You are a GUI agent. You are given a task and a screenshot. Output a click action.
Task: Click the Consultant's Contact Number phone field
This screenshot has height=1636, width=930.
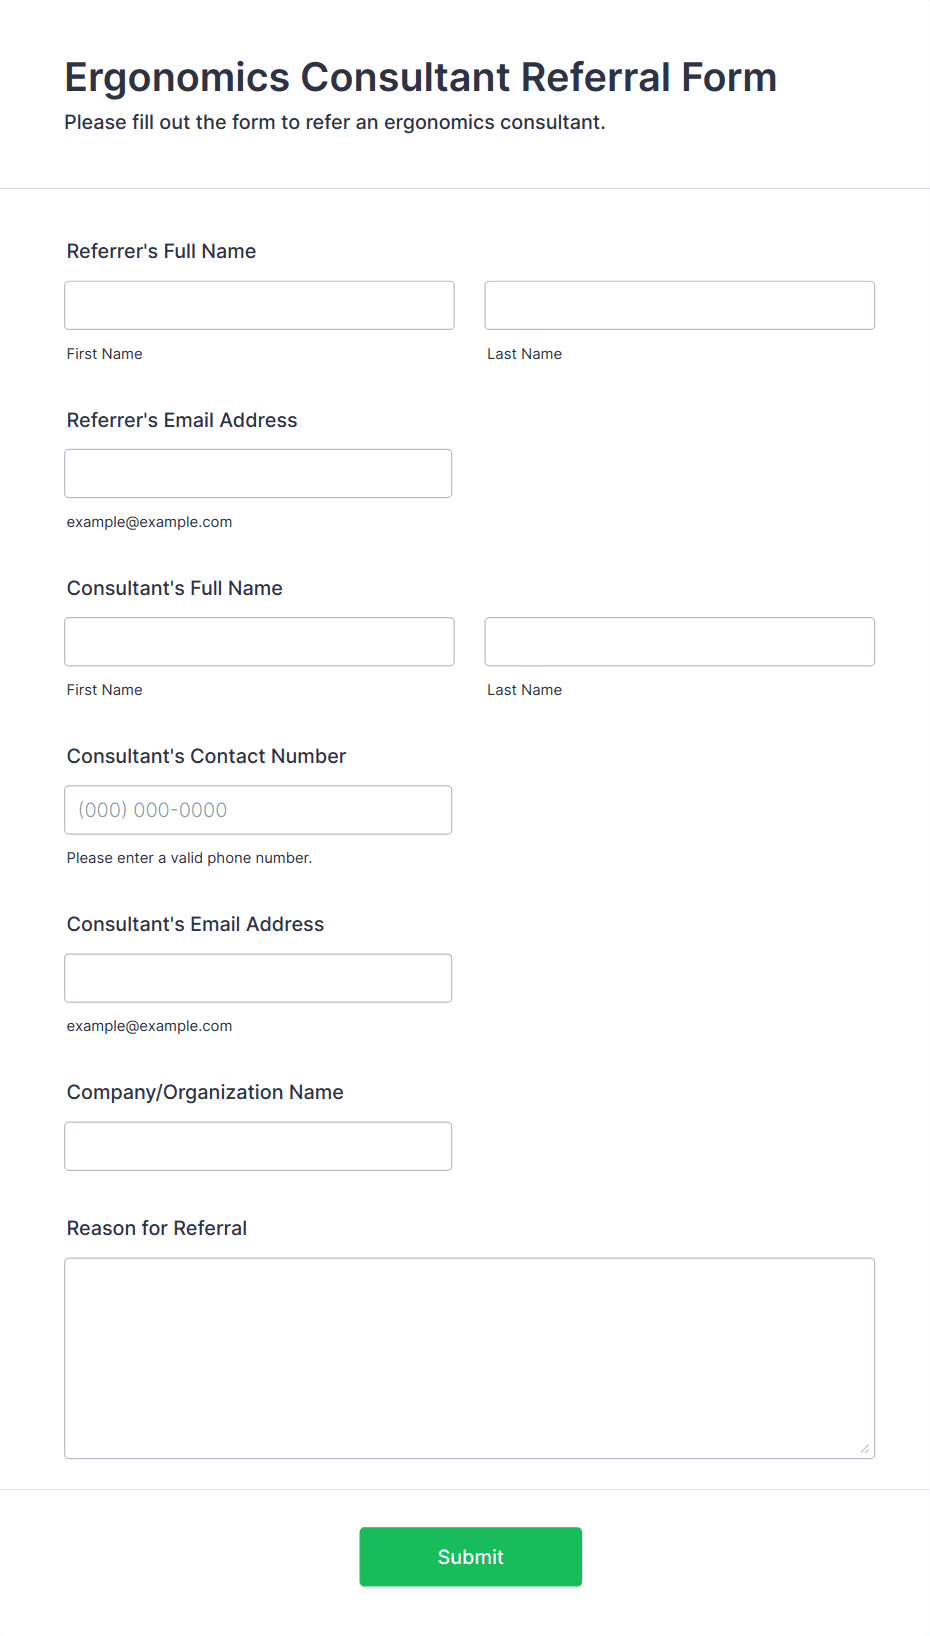258,809
